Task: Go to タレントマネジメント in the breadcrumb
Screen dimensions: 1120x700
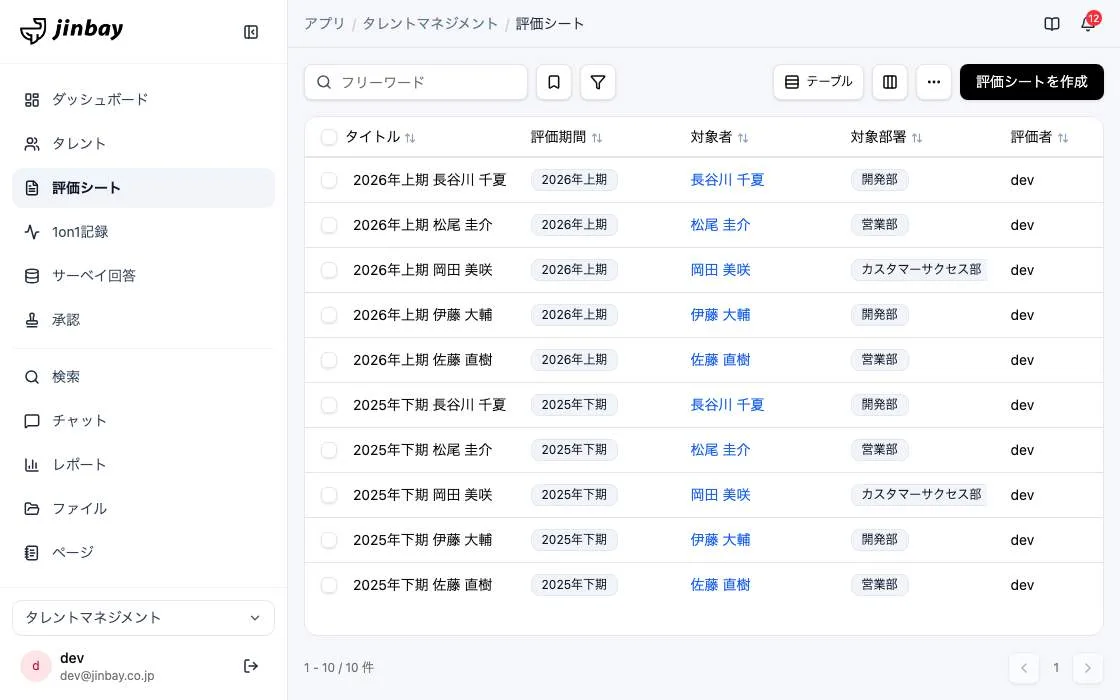Action: 430,24
